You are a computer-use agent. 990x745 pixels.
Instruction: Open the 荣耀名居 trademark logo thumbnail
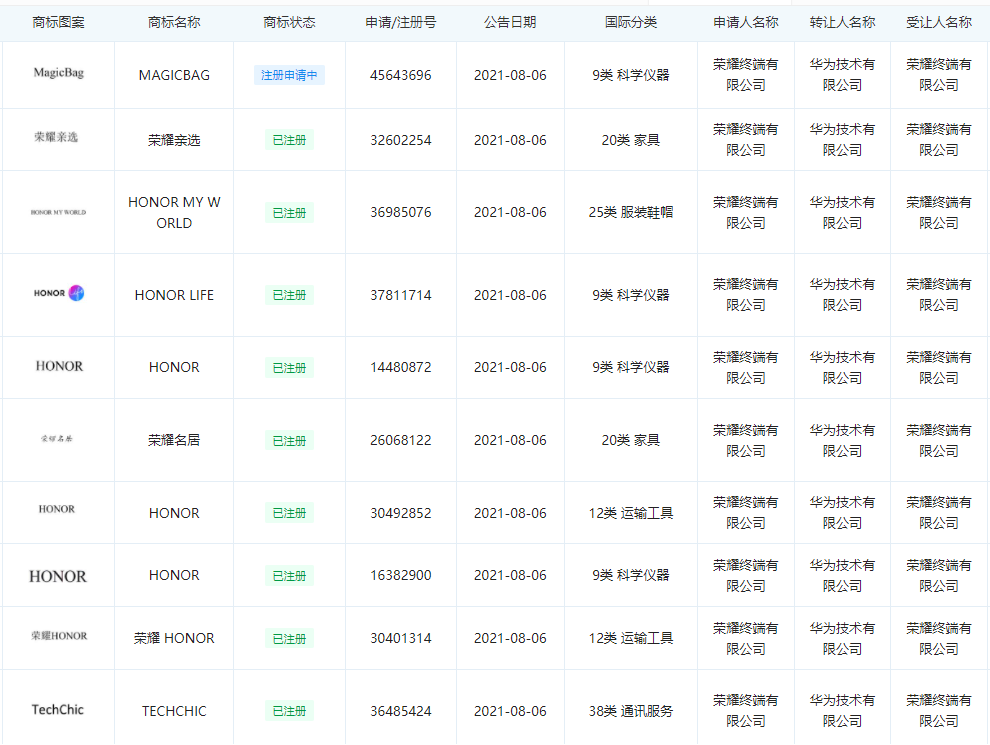pyautogui.click(x=57, y=438)
